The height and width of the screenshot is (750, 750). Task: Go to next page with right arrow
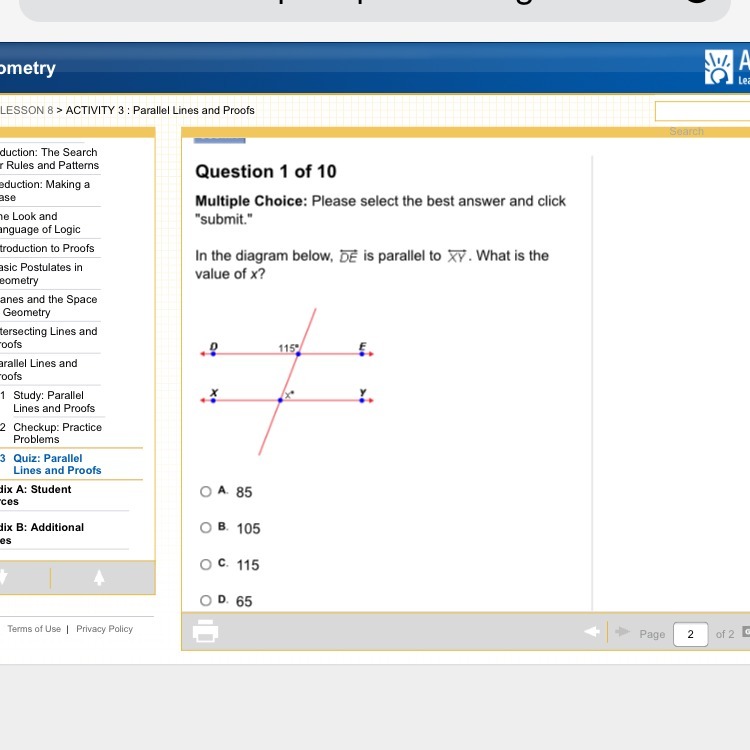(622, 632)
